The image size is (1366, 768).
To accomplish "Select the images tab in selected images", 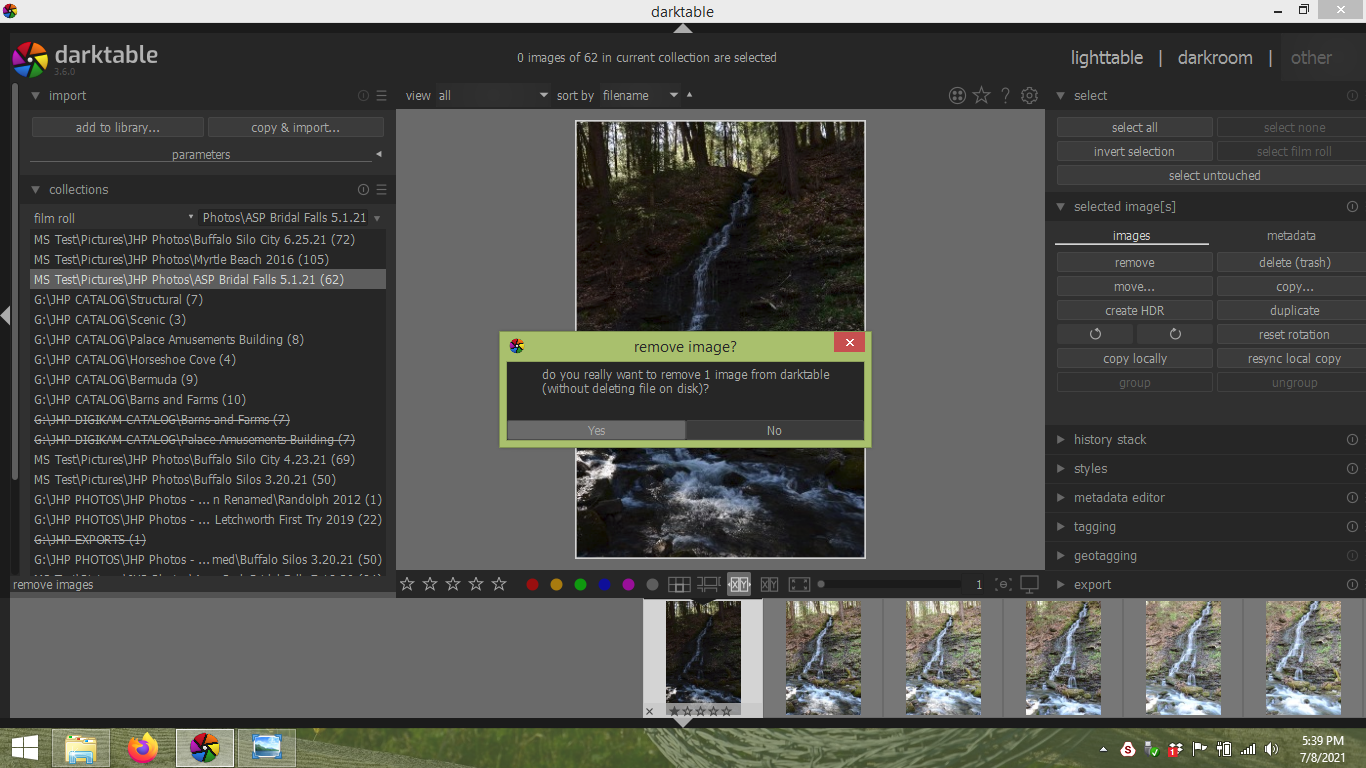I will (1131, 236).
